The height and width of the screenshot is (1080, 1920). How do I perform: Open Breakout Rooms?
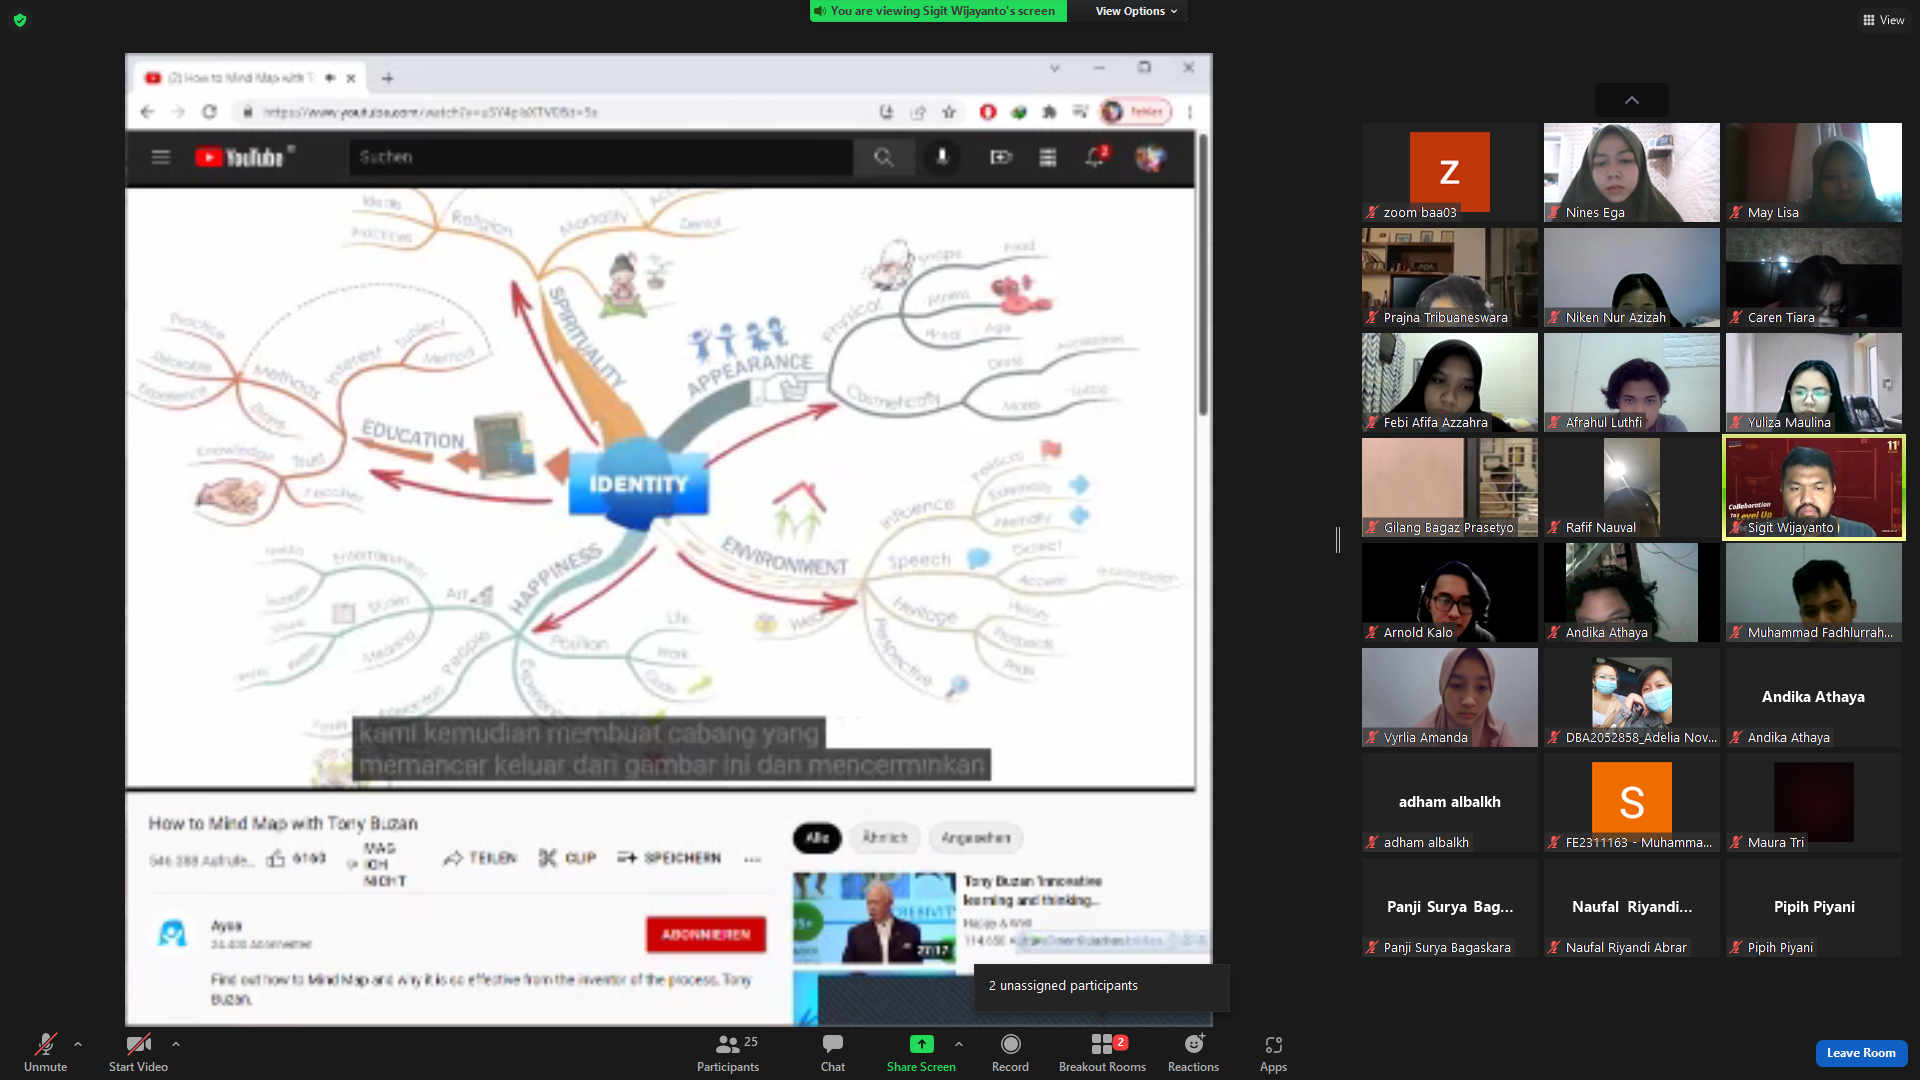point(1102,1052)
